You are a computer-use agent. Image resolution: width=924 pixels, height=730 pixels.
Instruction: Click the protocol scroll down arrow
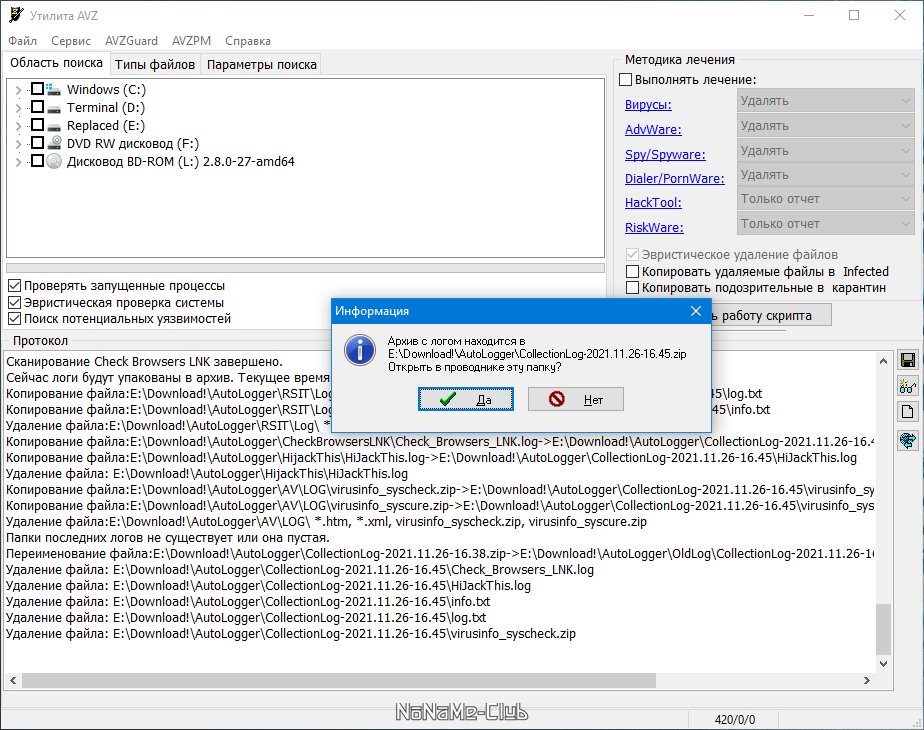(x=883, y=663)
